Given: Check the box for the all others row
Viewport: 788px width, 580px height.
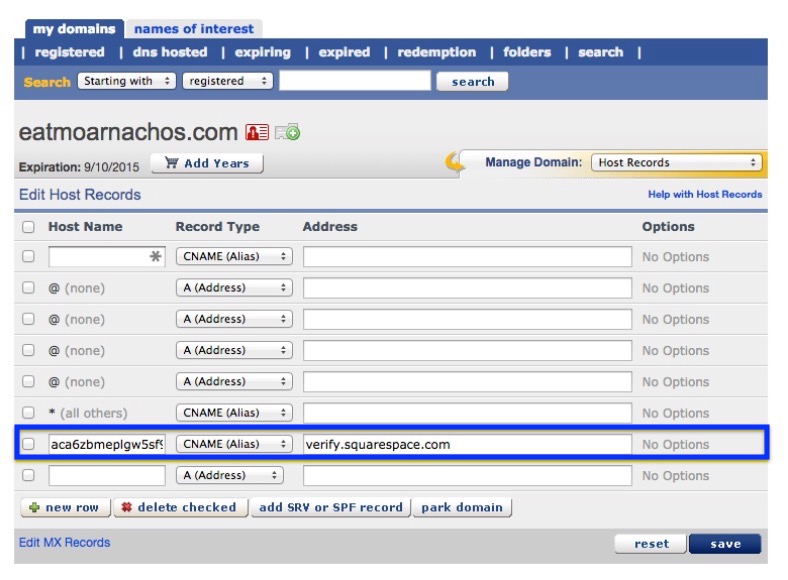Looking at the screenshot, I should pos(28,413).
